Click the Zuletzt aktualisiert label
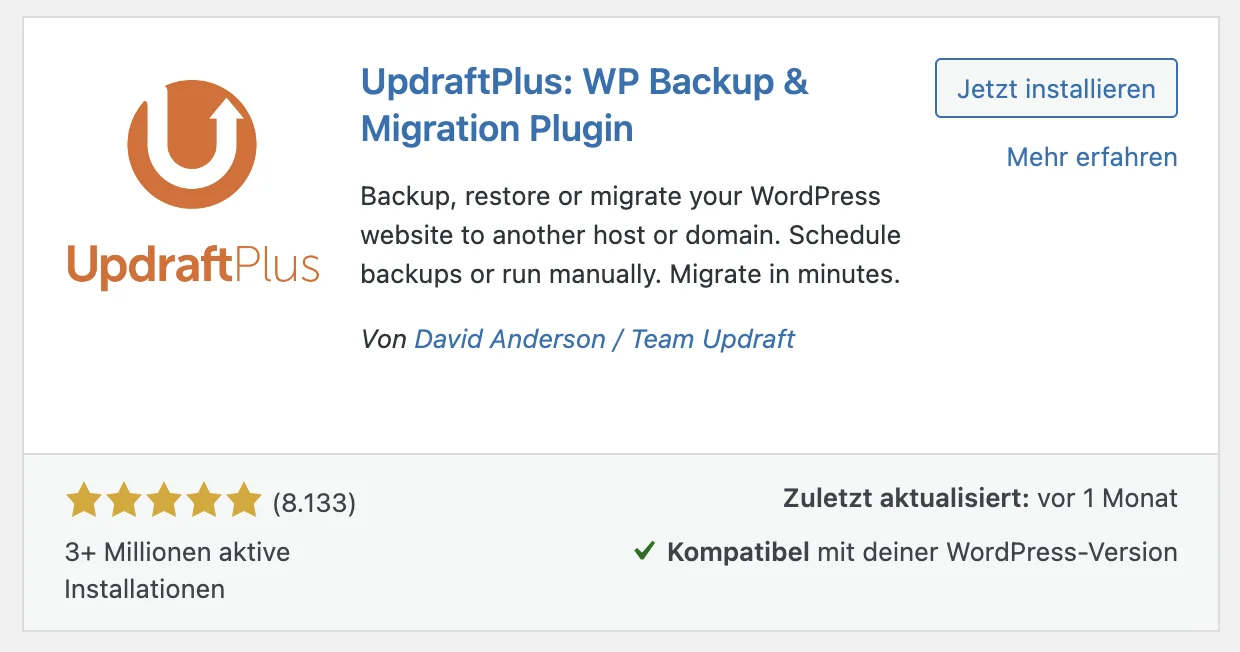This screenshot has width=1240, height=652. (906, 498)
